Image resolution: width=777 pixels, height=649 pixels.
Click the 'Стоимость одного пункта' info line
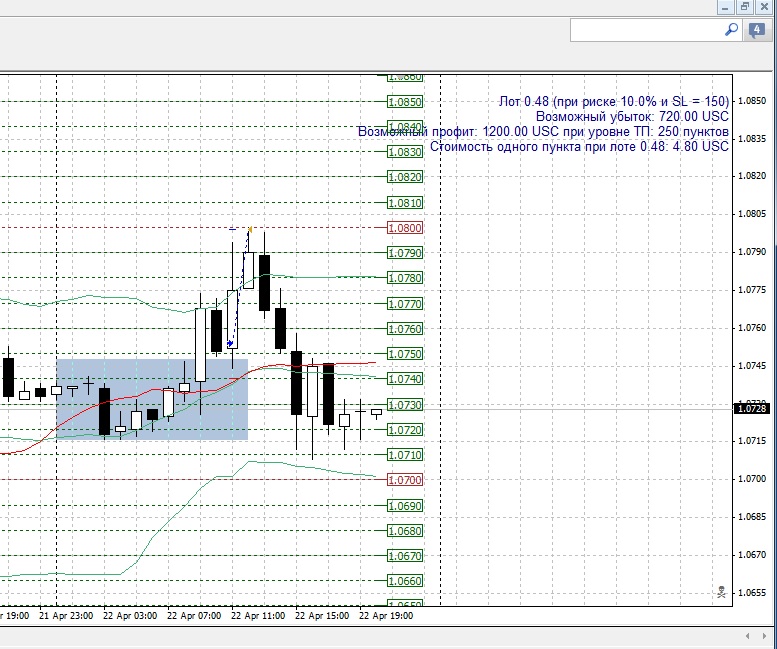tap(579, 147)
